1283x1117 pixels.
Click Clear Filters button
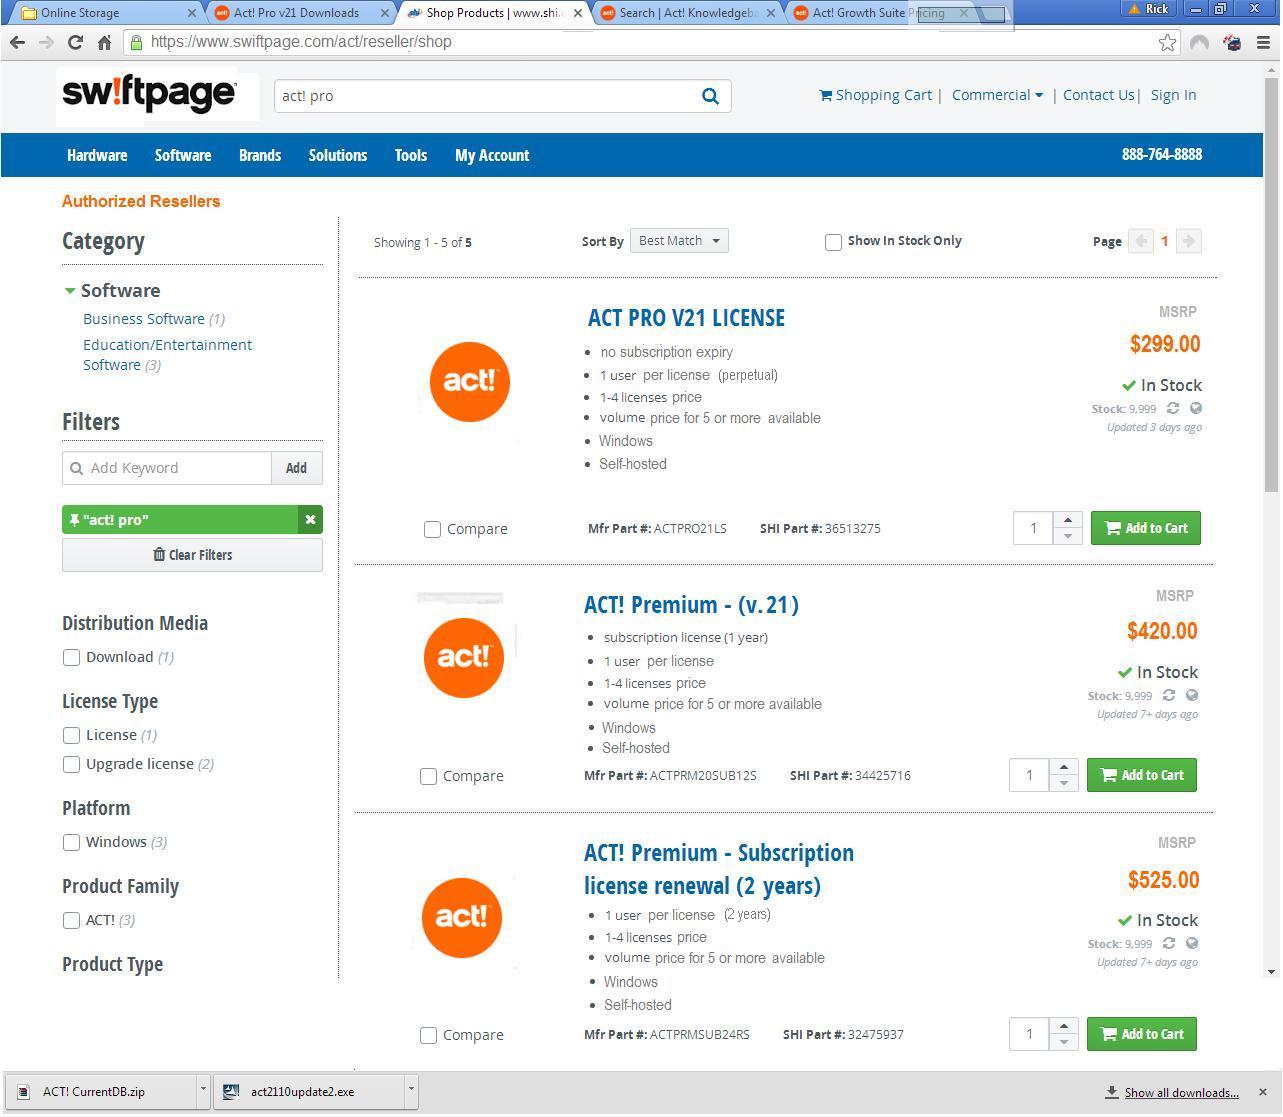[192, 555]
